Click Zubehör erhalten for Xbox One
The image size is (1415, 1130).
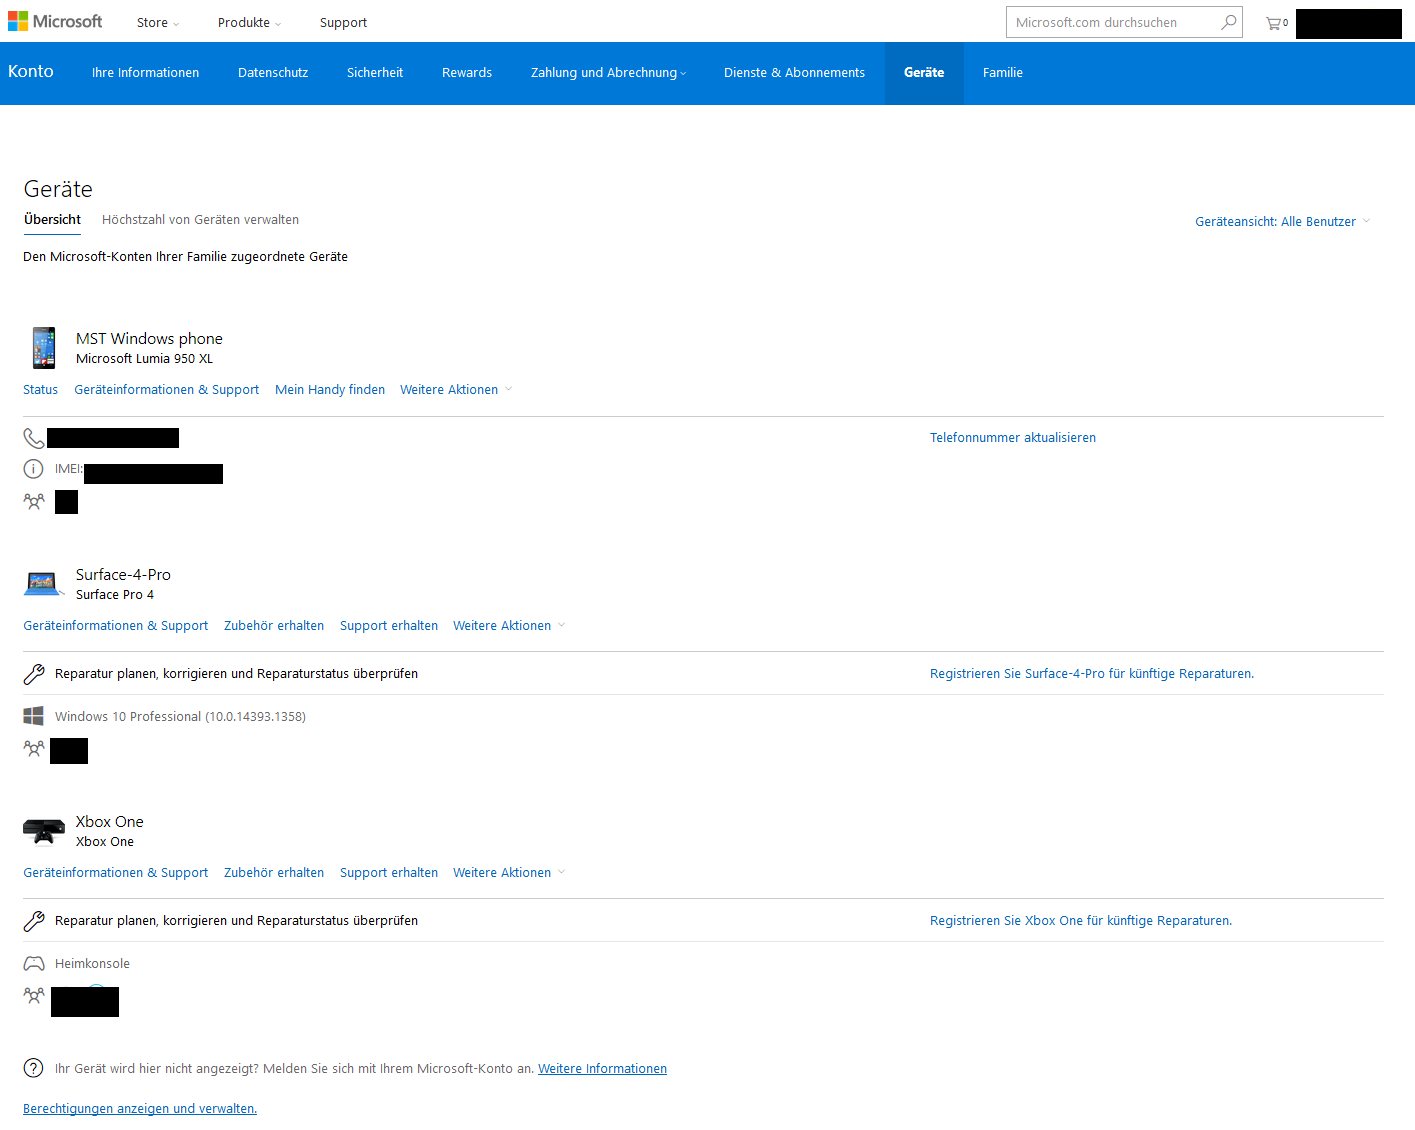[274, 873]
